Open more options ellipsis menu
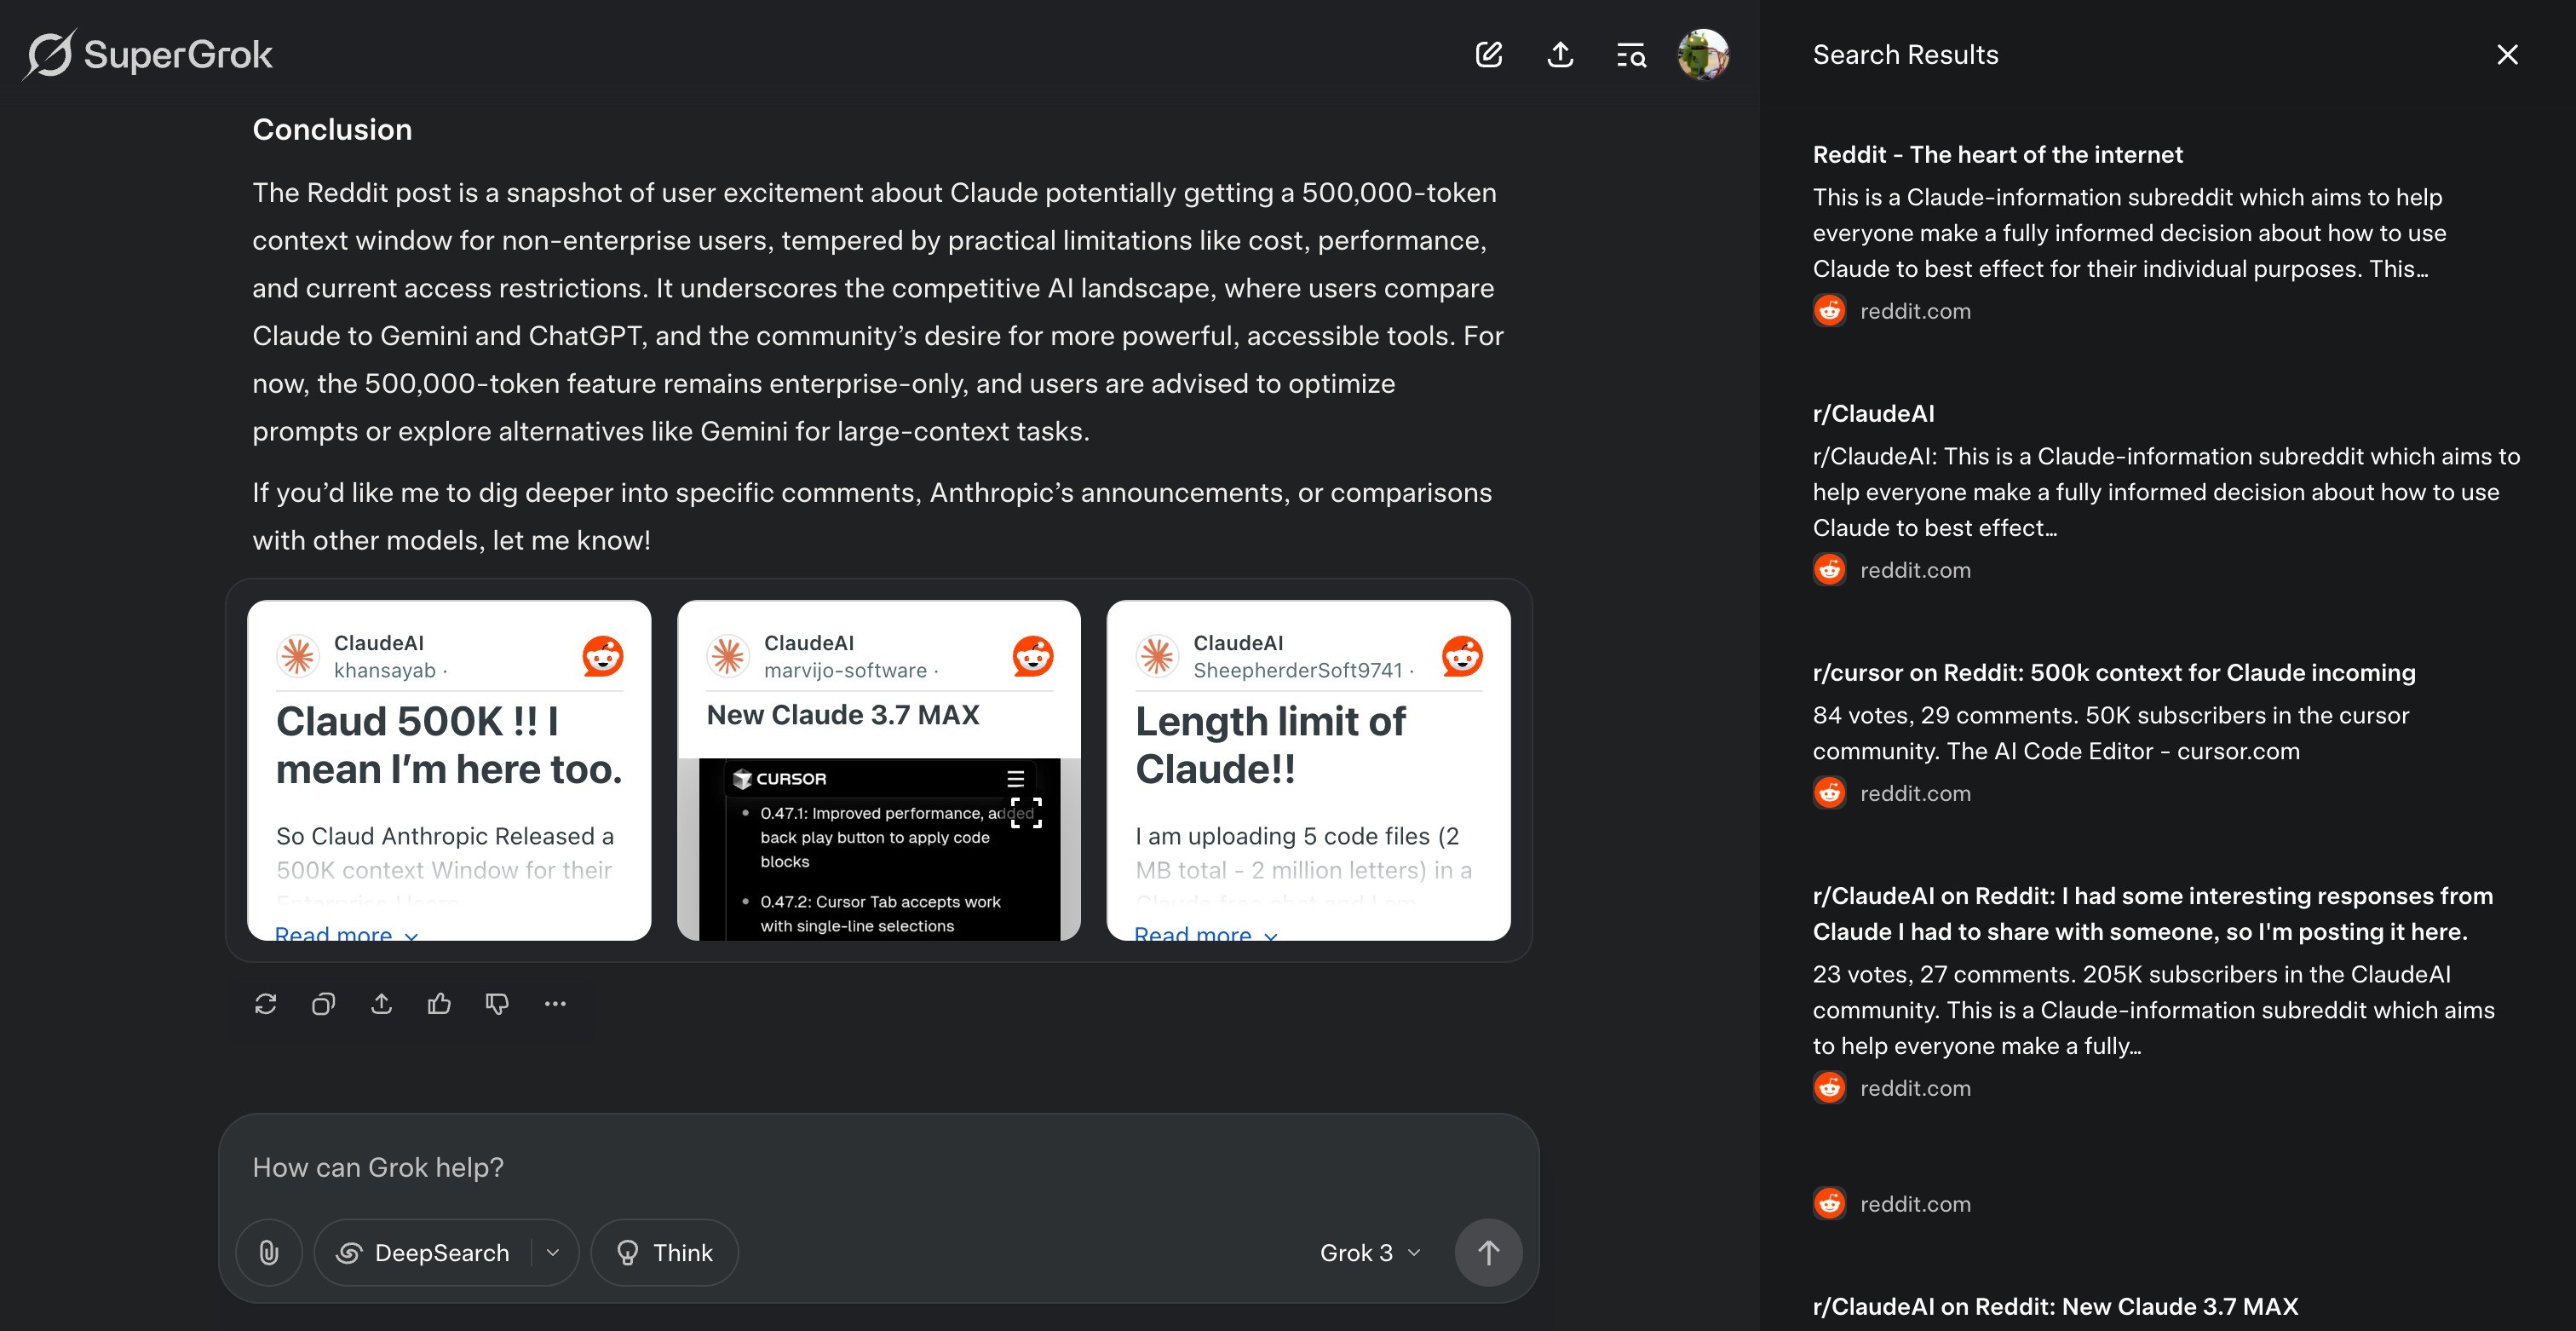 (x=555, y=1004)
